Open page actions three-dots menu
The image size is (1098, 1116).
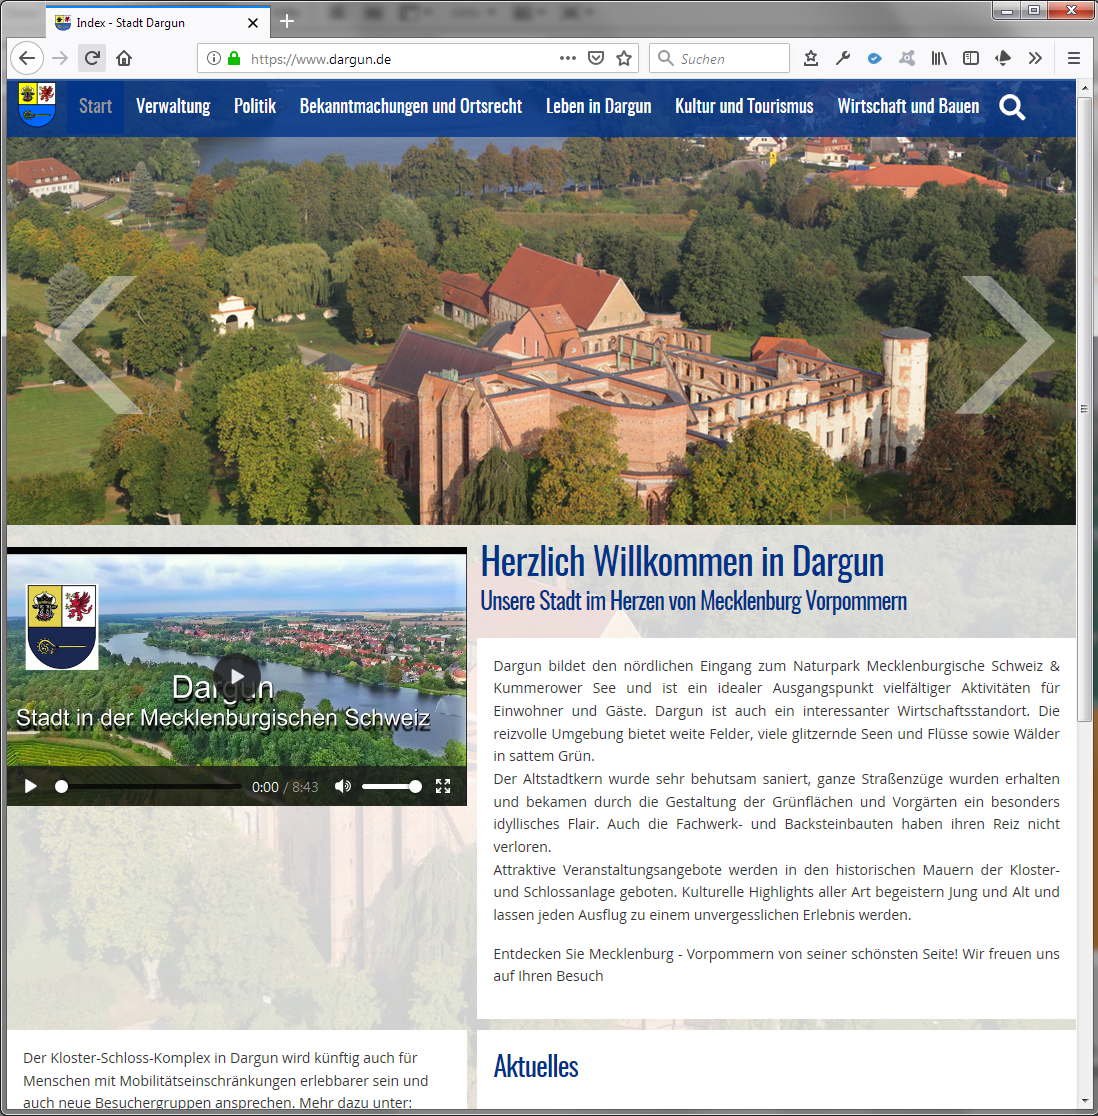click(x=568, y=58)
